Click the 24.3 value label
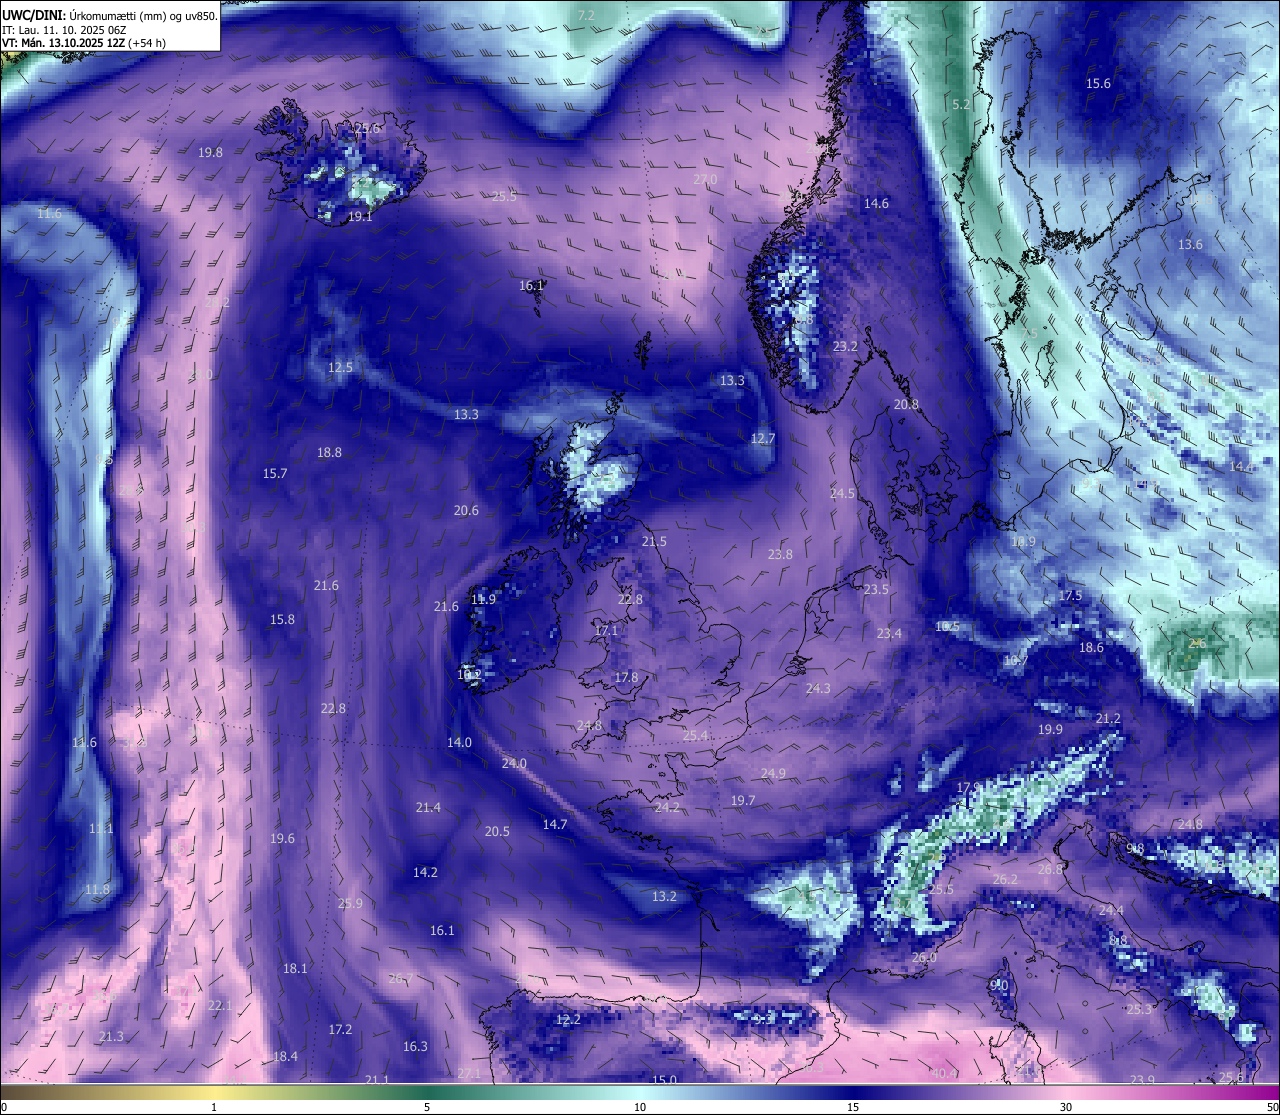Viewport: 1280px width, 1115px height. pos(818,688)
